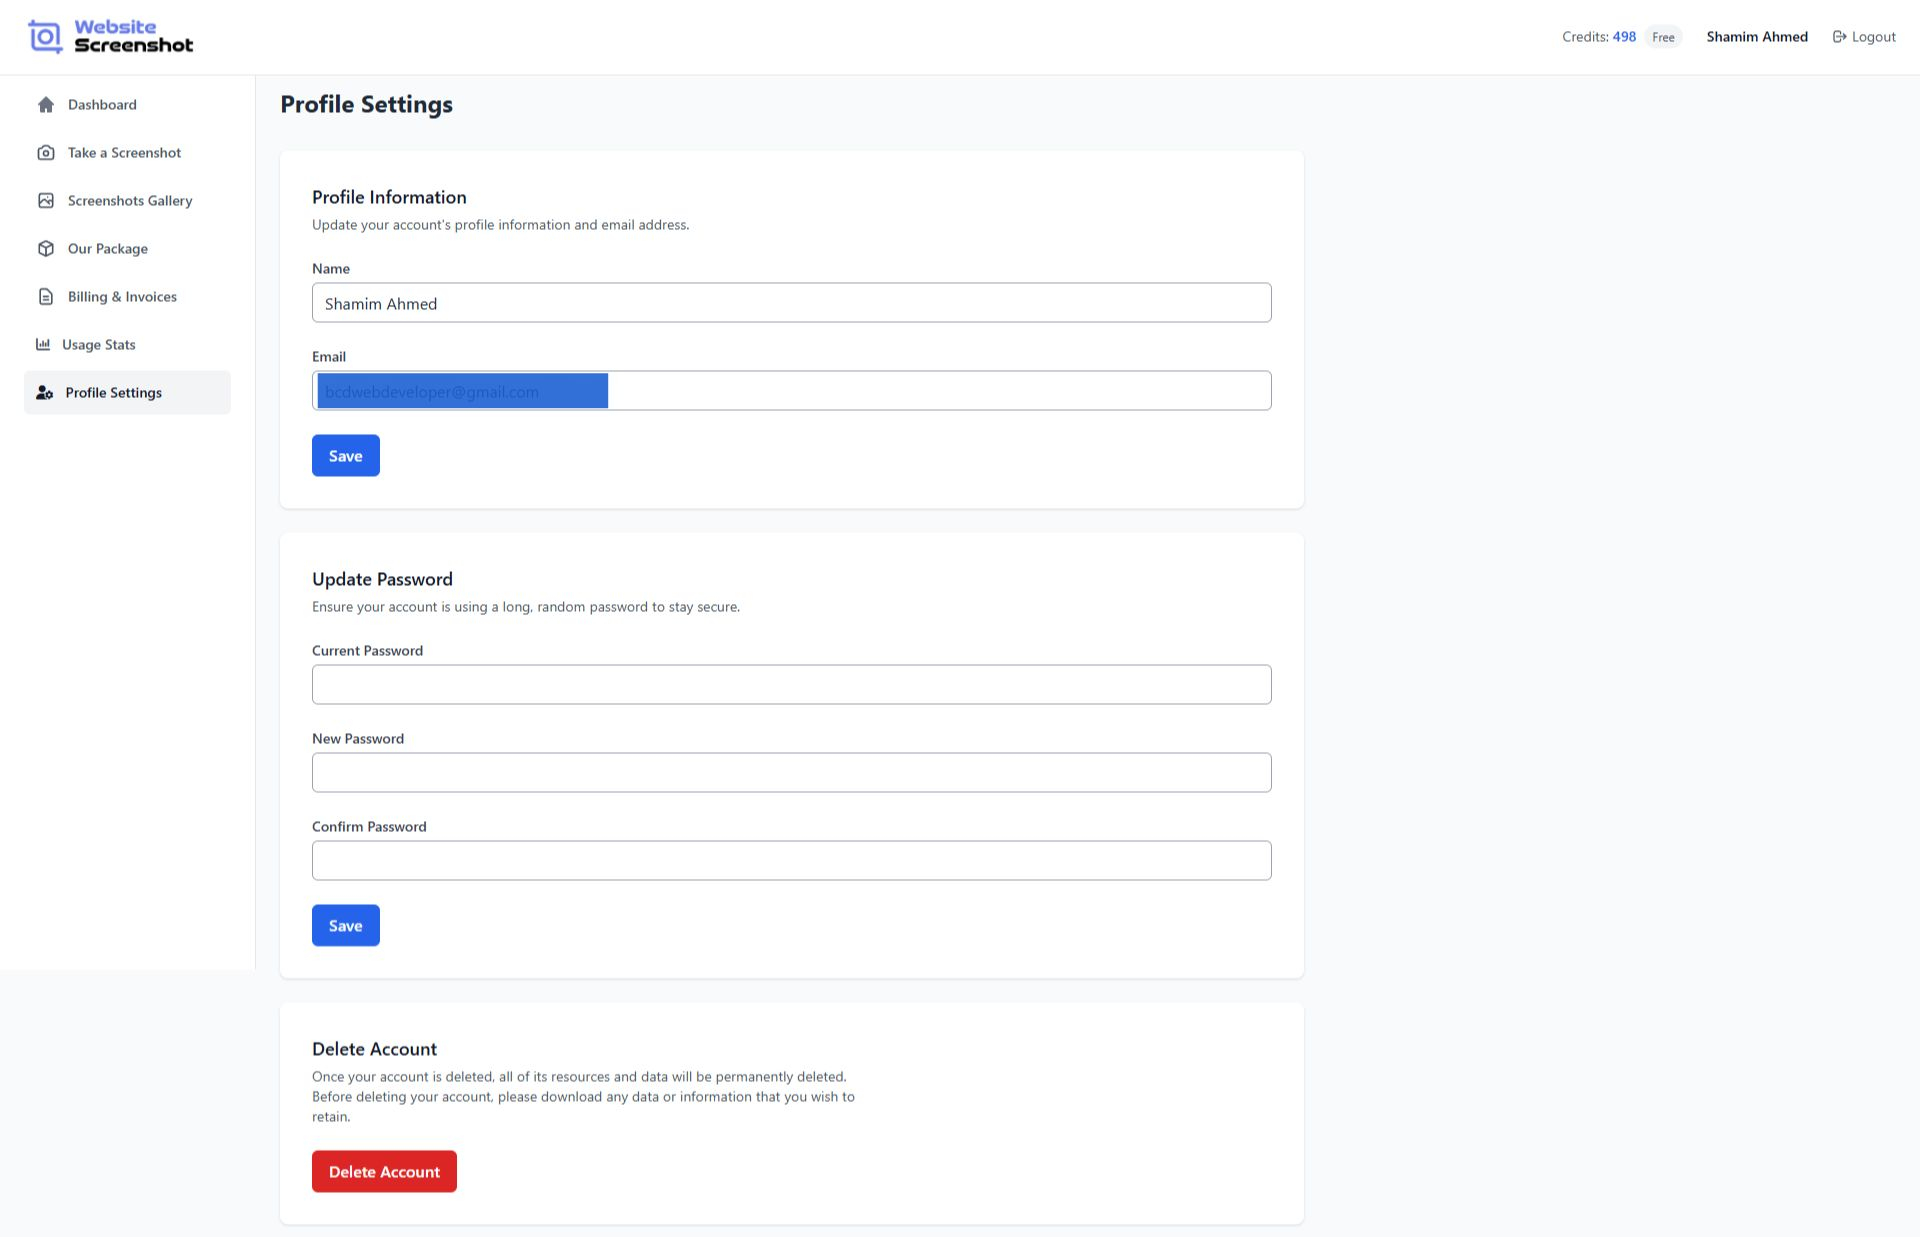Click the Website Screenshot logo icon
Screen dimensions: 1920x1237
pos(44,36)
